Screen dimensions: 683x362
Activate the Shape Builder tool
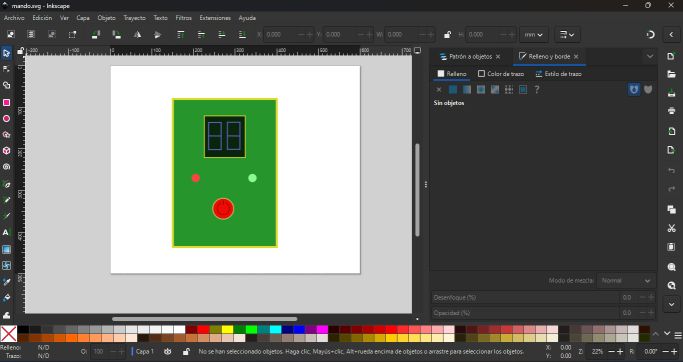click(6, 85)
